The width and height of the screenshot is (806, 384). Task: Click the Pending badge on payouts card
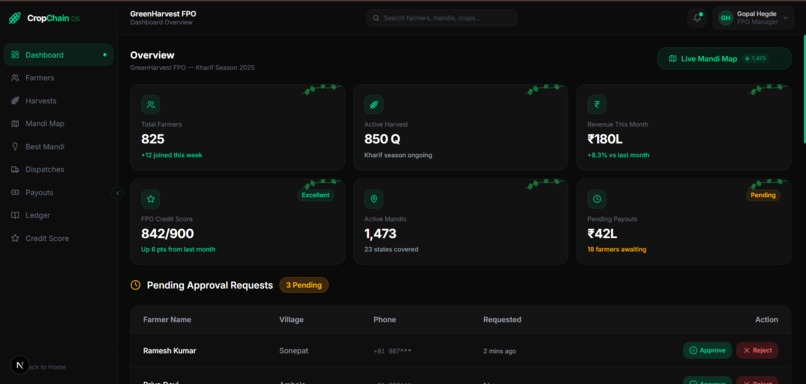coord(763,195)
